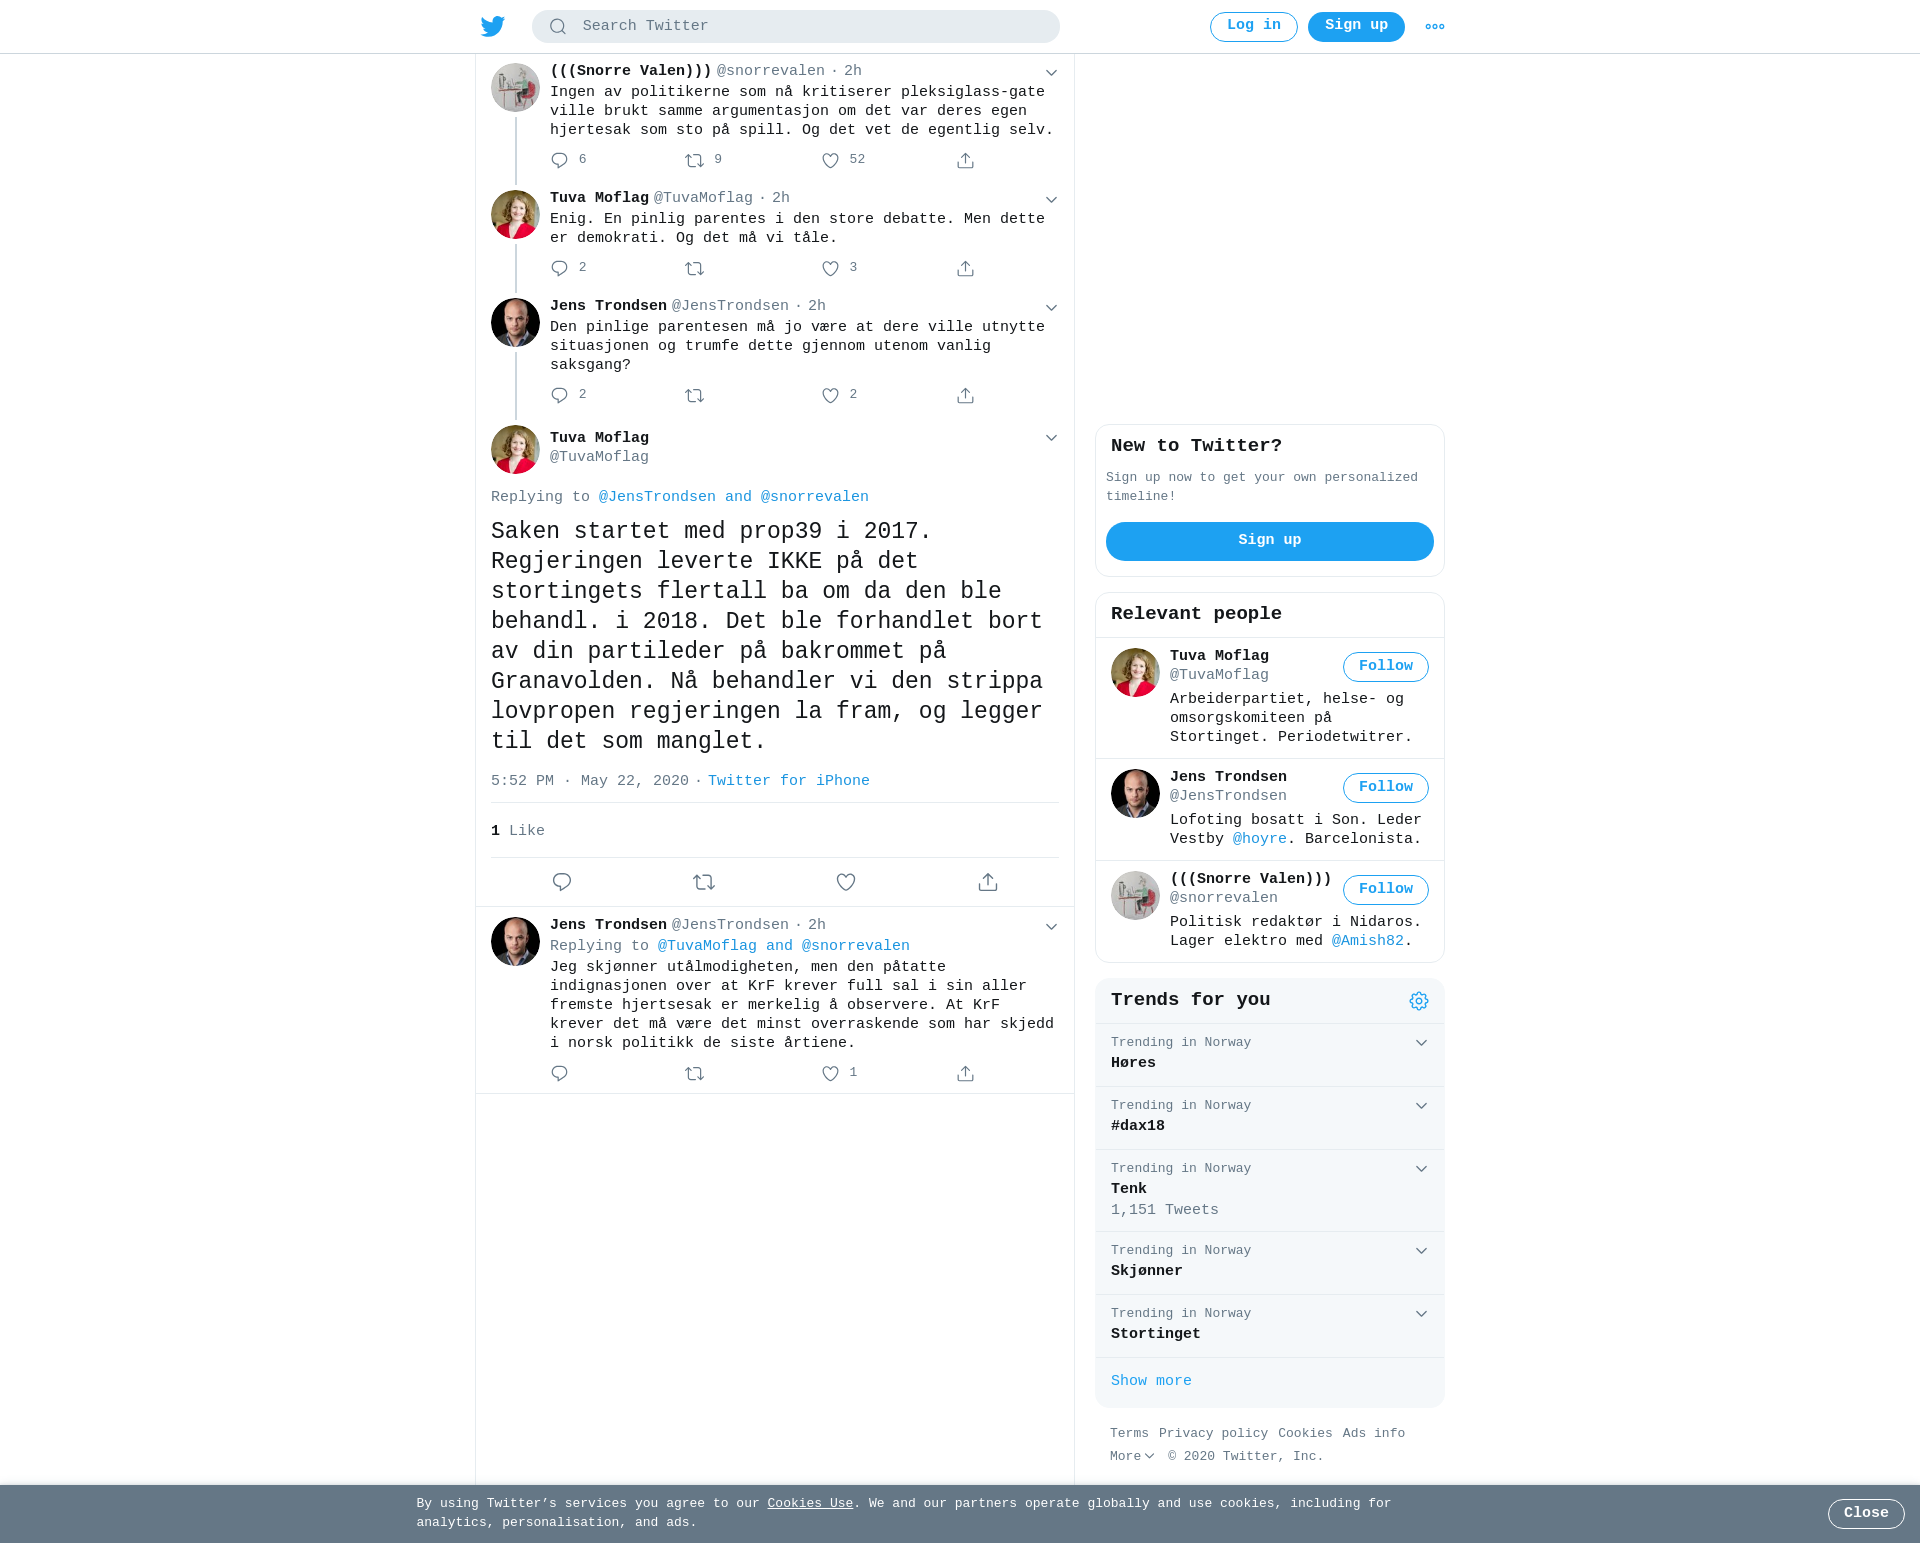1920x1543 pixels.
Task: Reply to the main Tuva Moflag tweet
Action: coord(562,882)
